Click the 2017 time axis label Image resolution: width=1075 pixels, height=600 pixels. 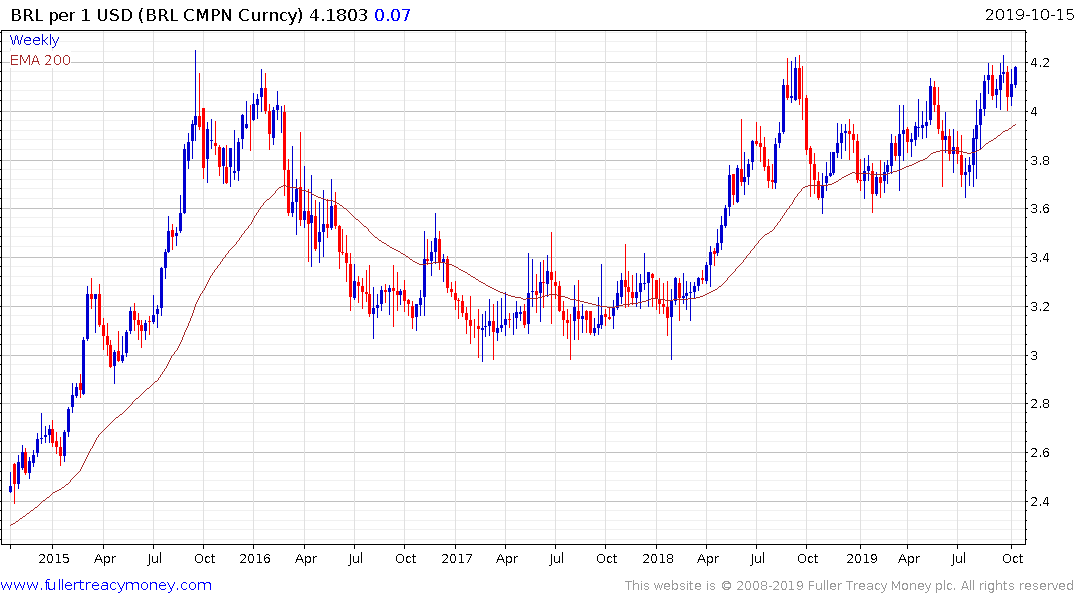click(x=457, y=558)
